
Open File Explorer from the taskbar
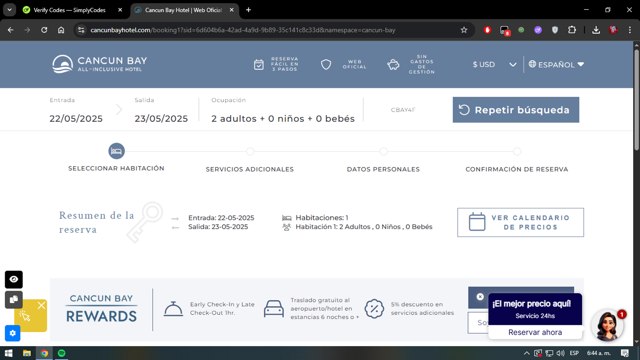(27, 353)
